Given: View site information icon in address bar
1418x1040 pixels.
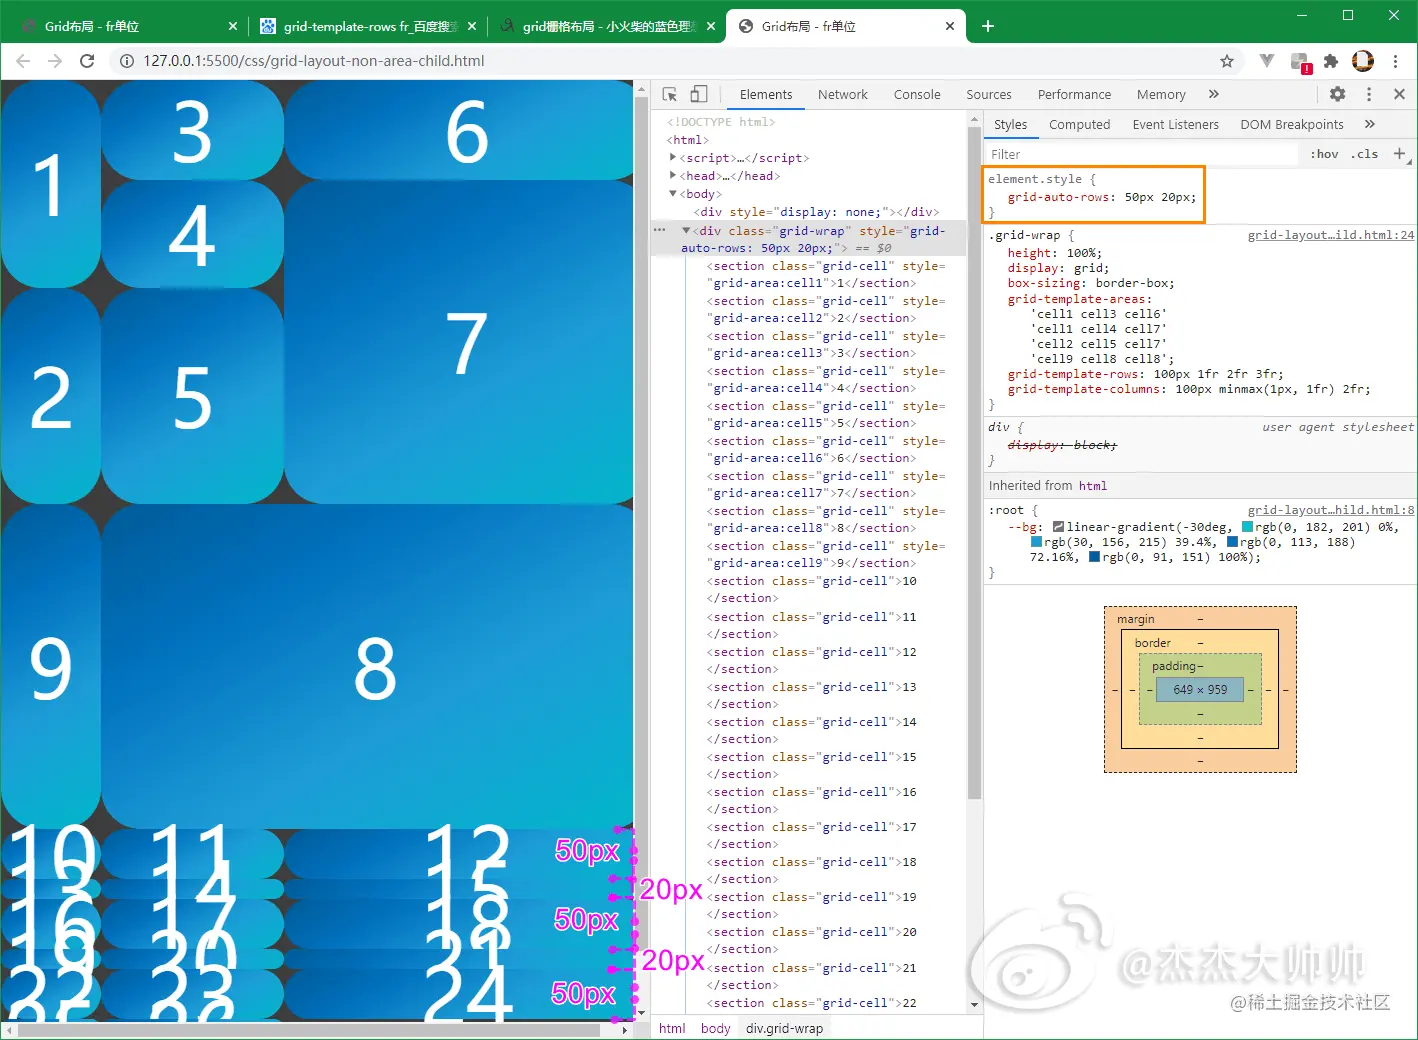Looking at the screenshot, I should point(127,61).
